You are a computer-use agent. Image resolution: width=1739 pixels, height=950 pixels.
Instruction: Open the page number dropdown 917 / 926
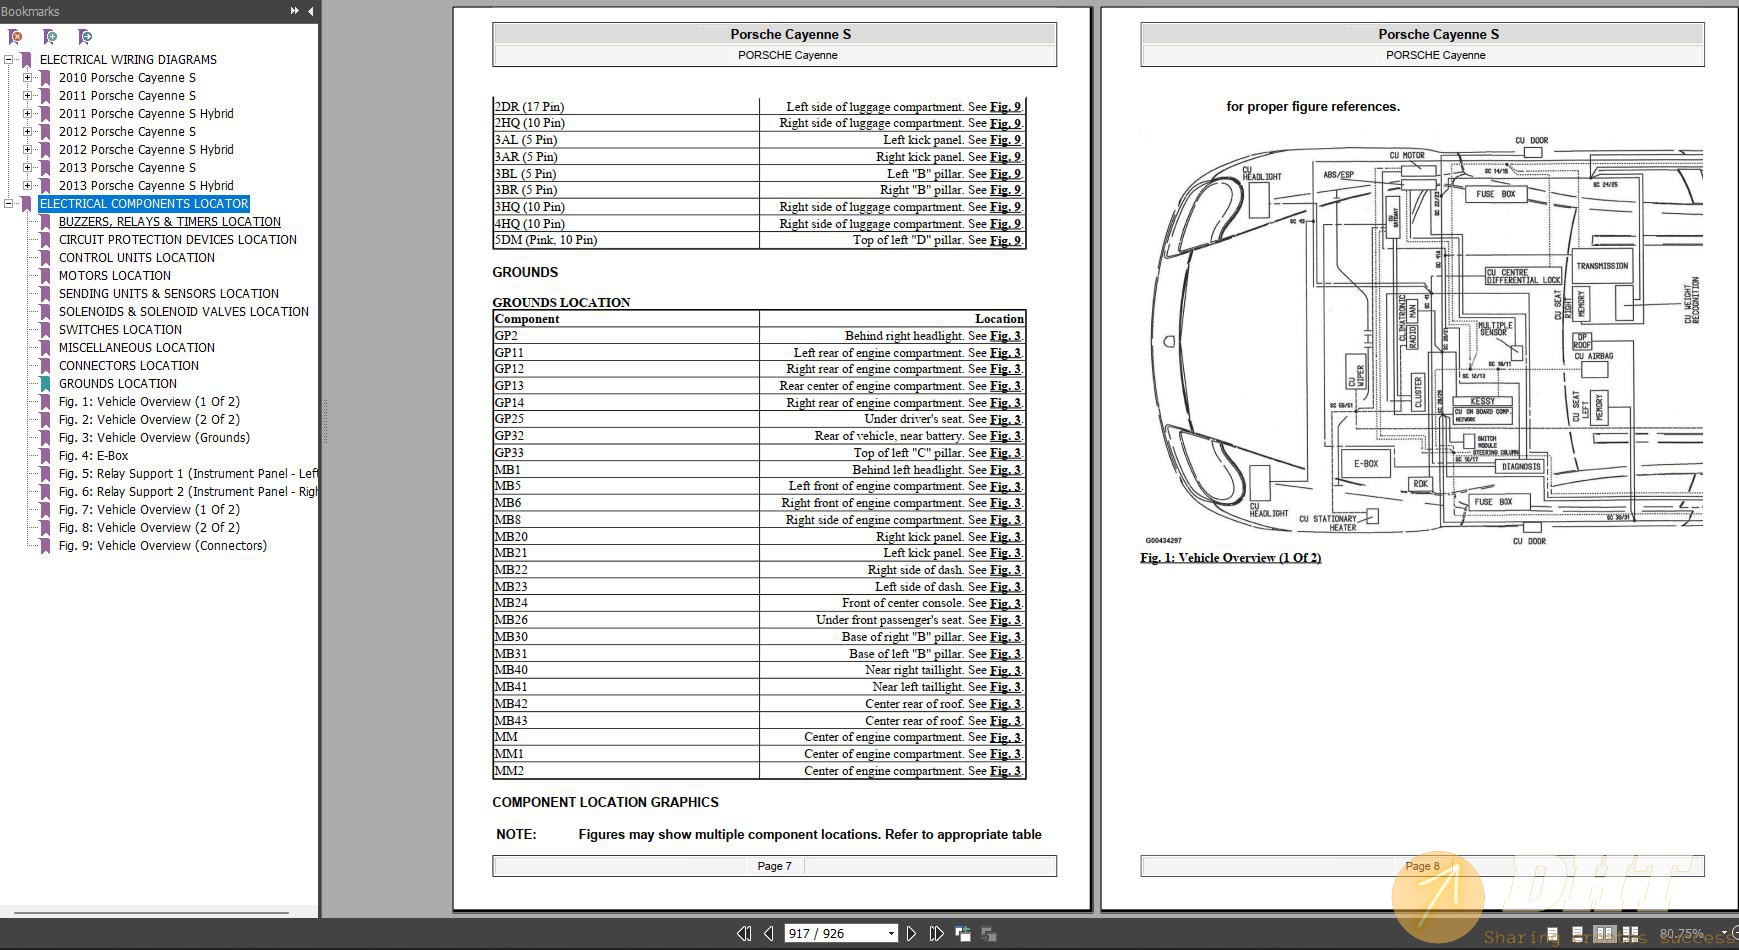point(891,934)
